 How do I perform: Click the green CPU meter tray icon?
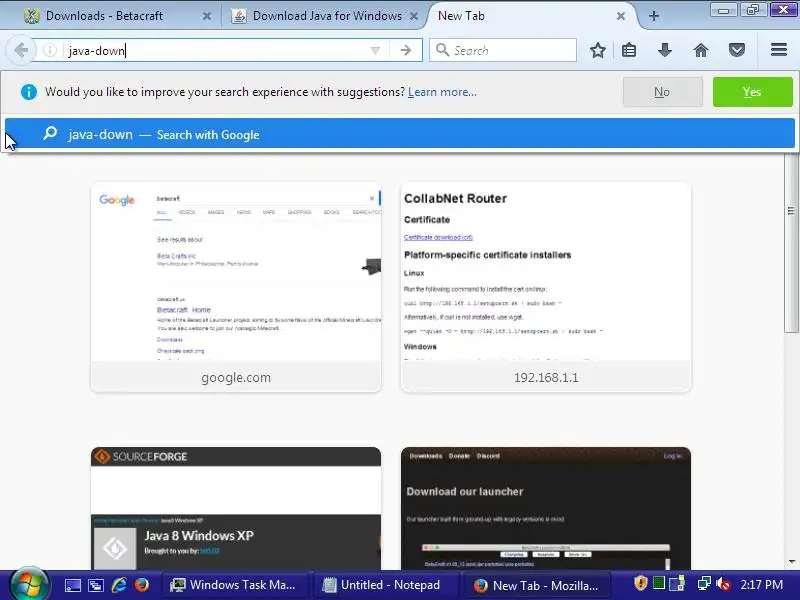click(x=659, y=583)
